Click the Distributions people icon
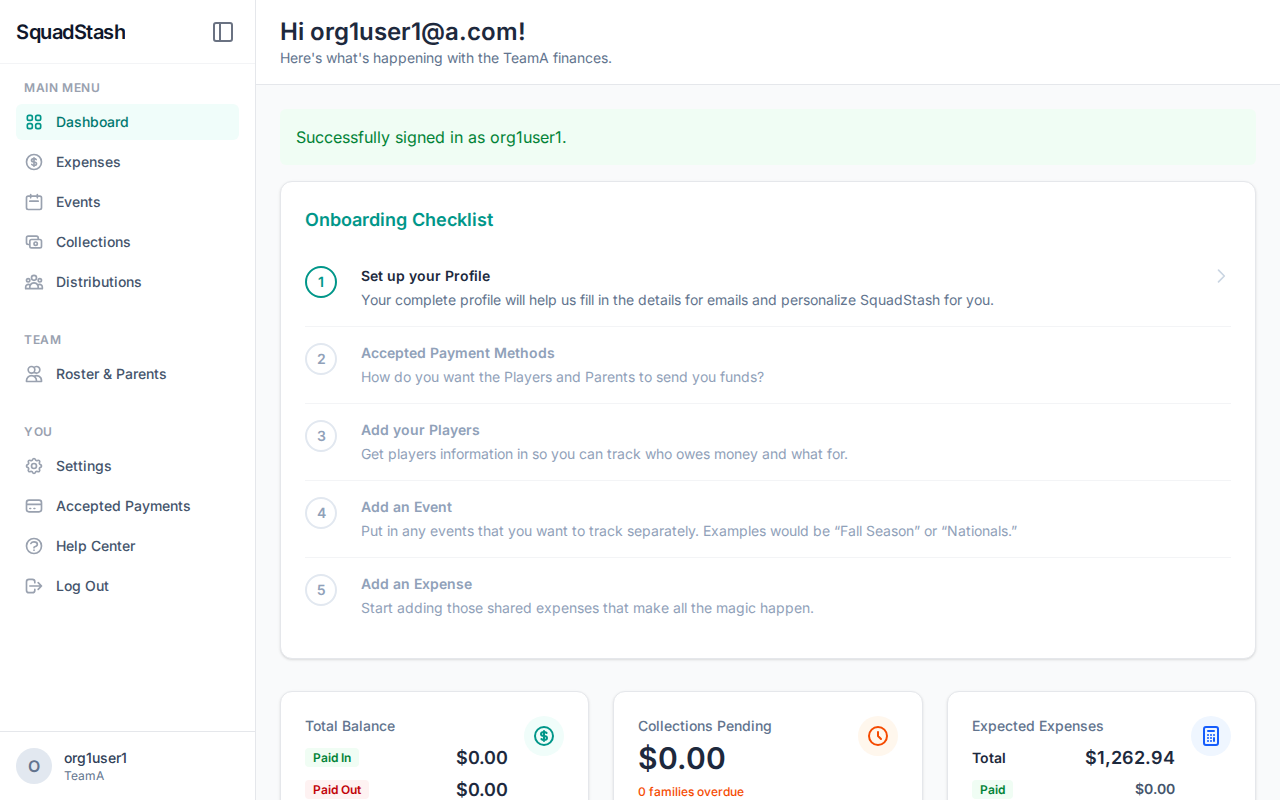Image resolution: width=1280 pixels, height=800 pixels. point(34,282)
